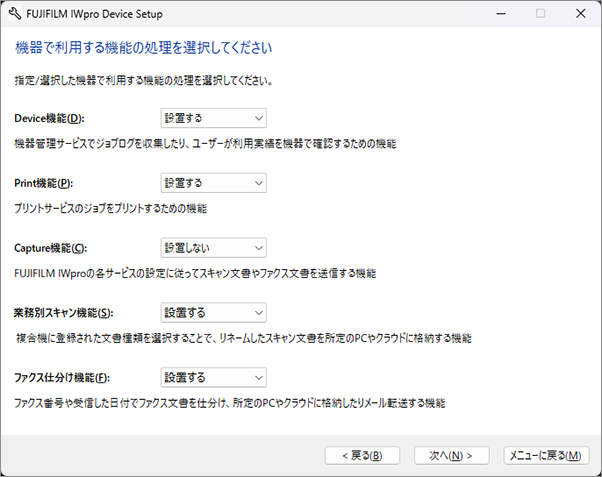The height and width of the screenshot is (477, 602).
Task: Return to menu via メニューに戻る(M)
Action: [546, 455]
